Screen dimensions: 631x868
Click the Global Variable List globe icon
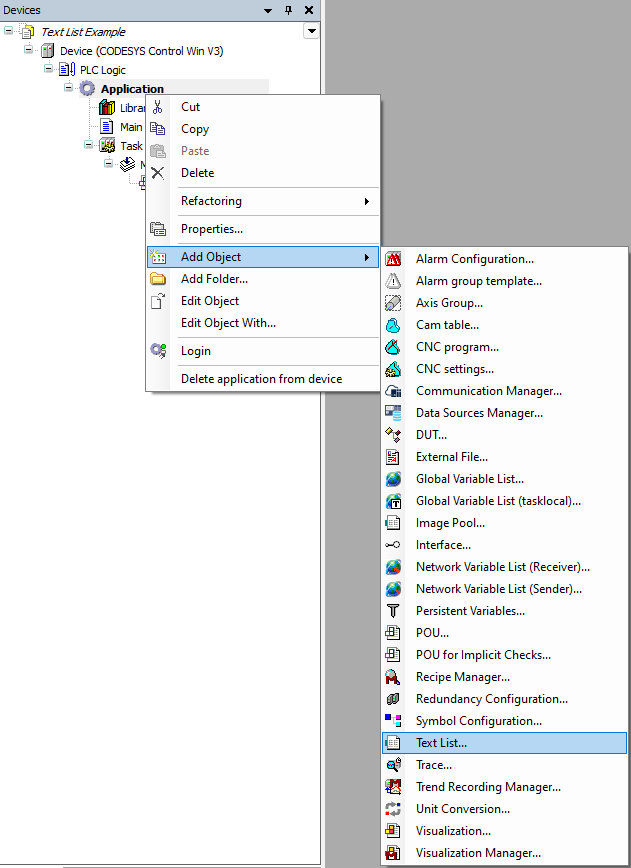pos(393,479)
